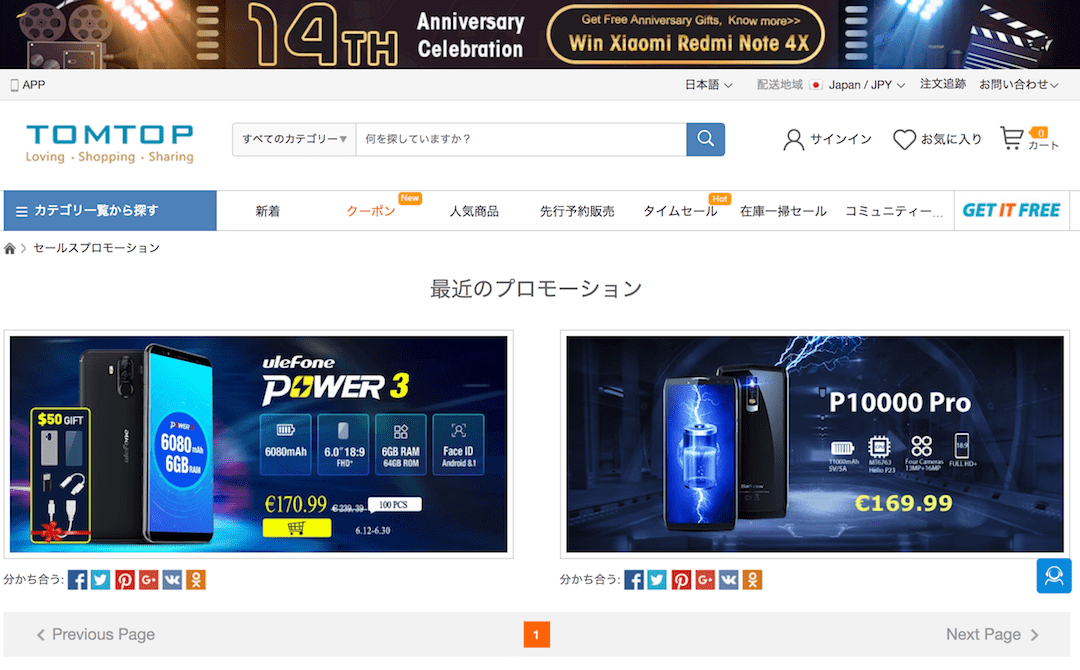Share Power 3 promo on Pinterest
Viewport: 1080px width, 670px height.
tap(125, 580)
